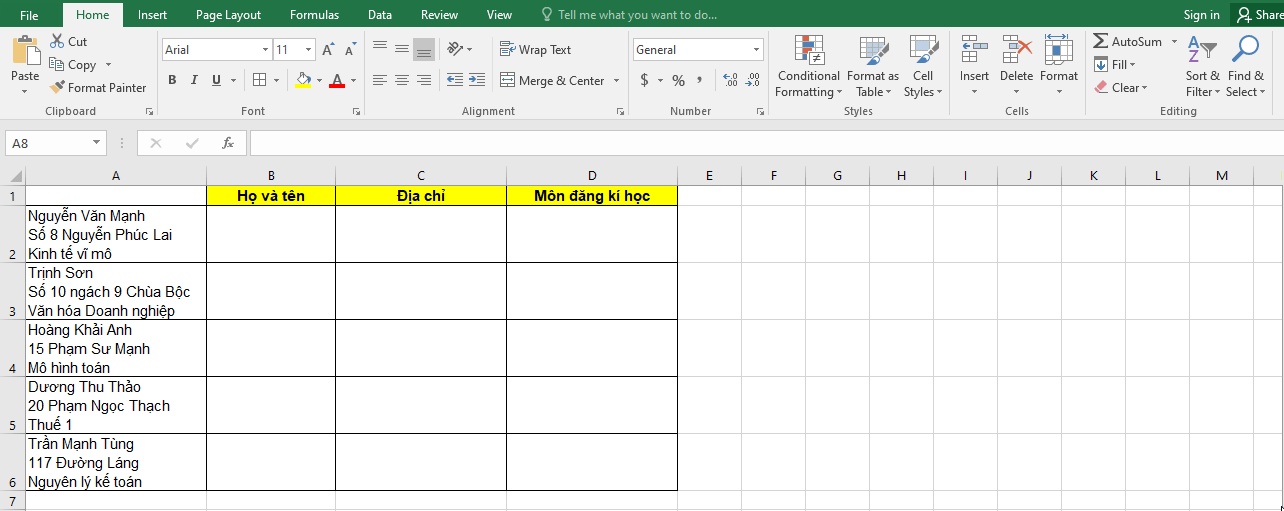Viewport: 1284px width, 511px height.
Task: Align text to vertical middle
Action: coord(402,49)
